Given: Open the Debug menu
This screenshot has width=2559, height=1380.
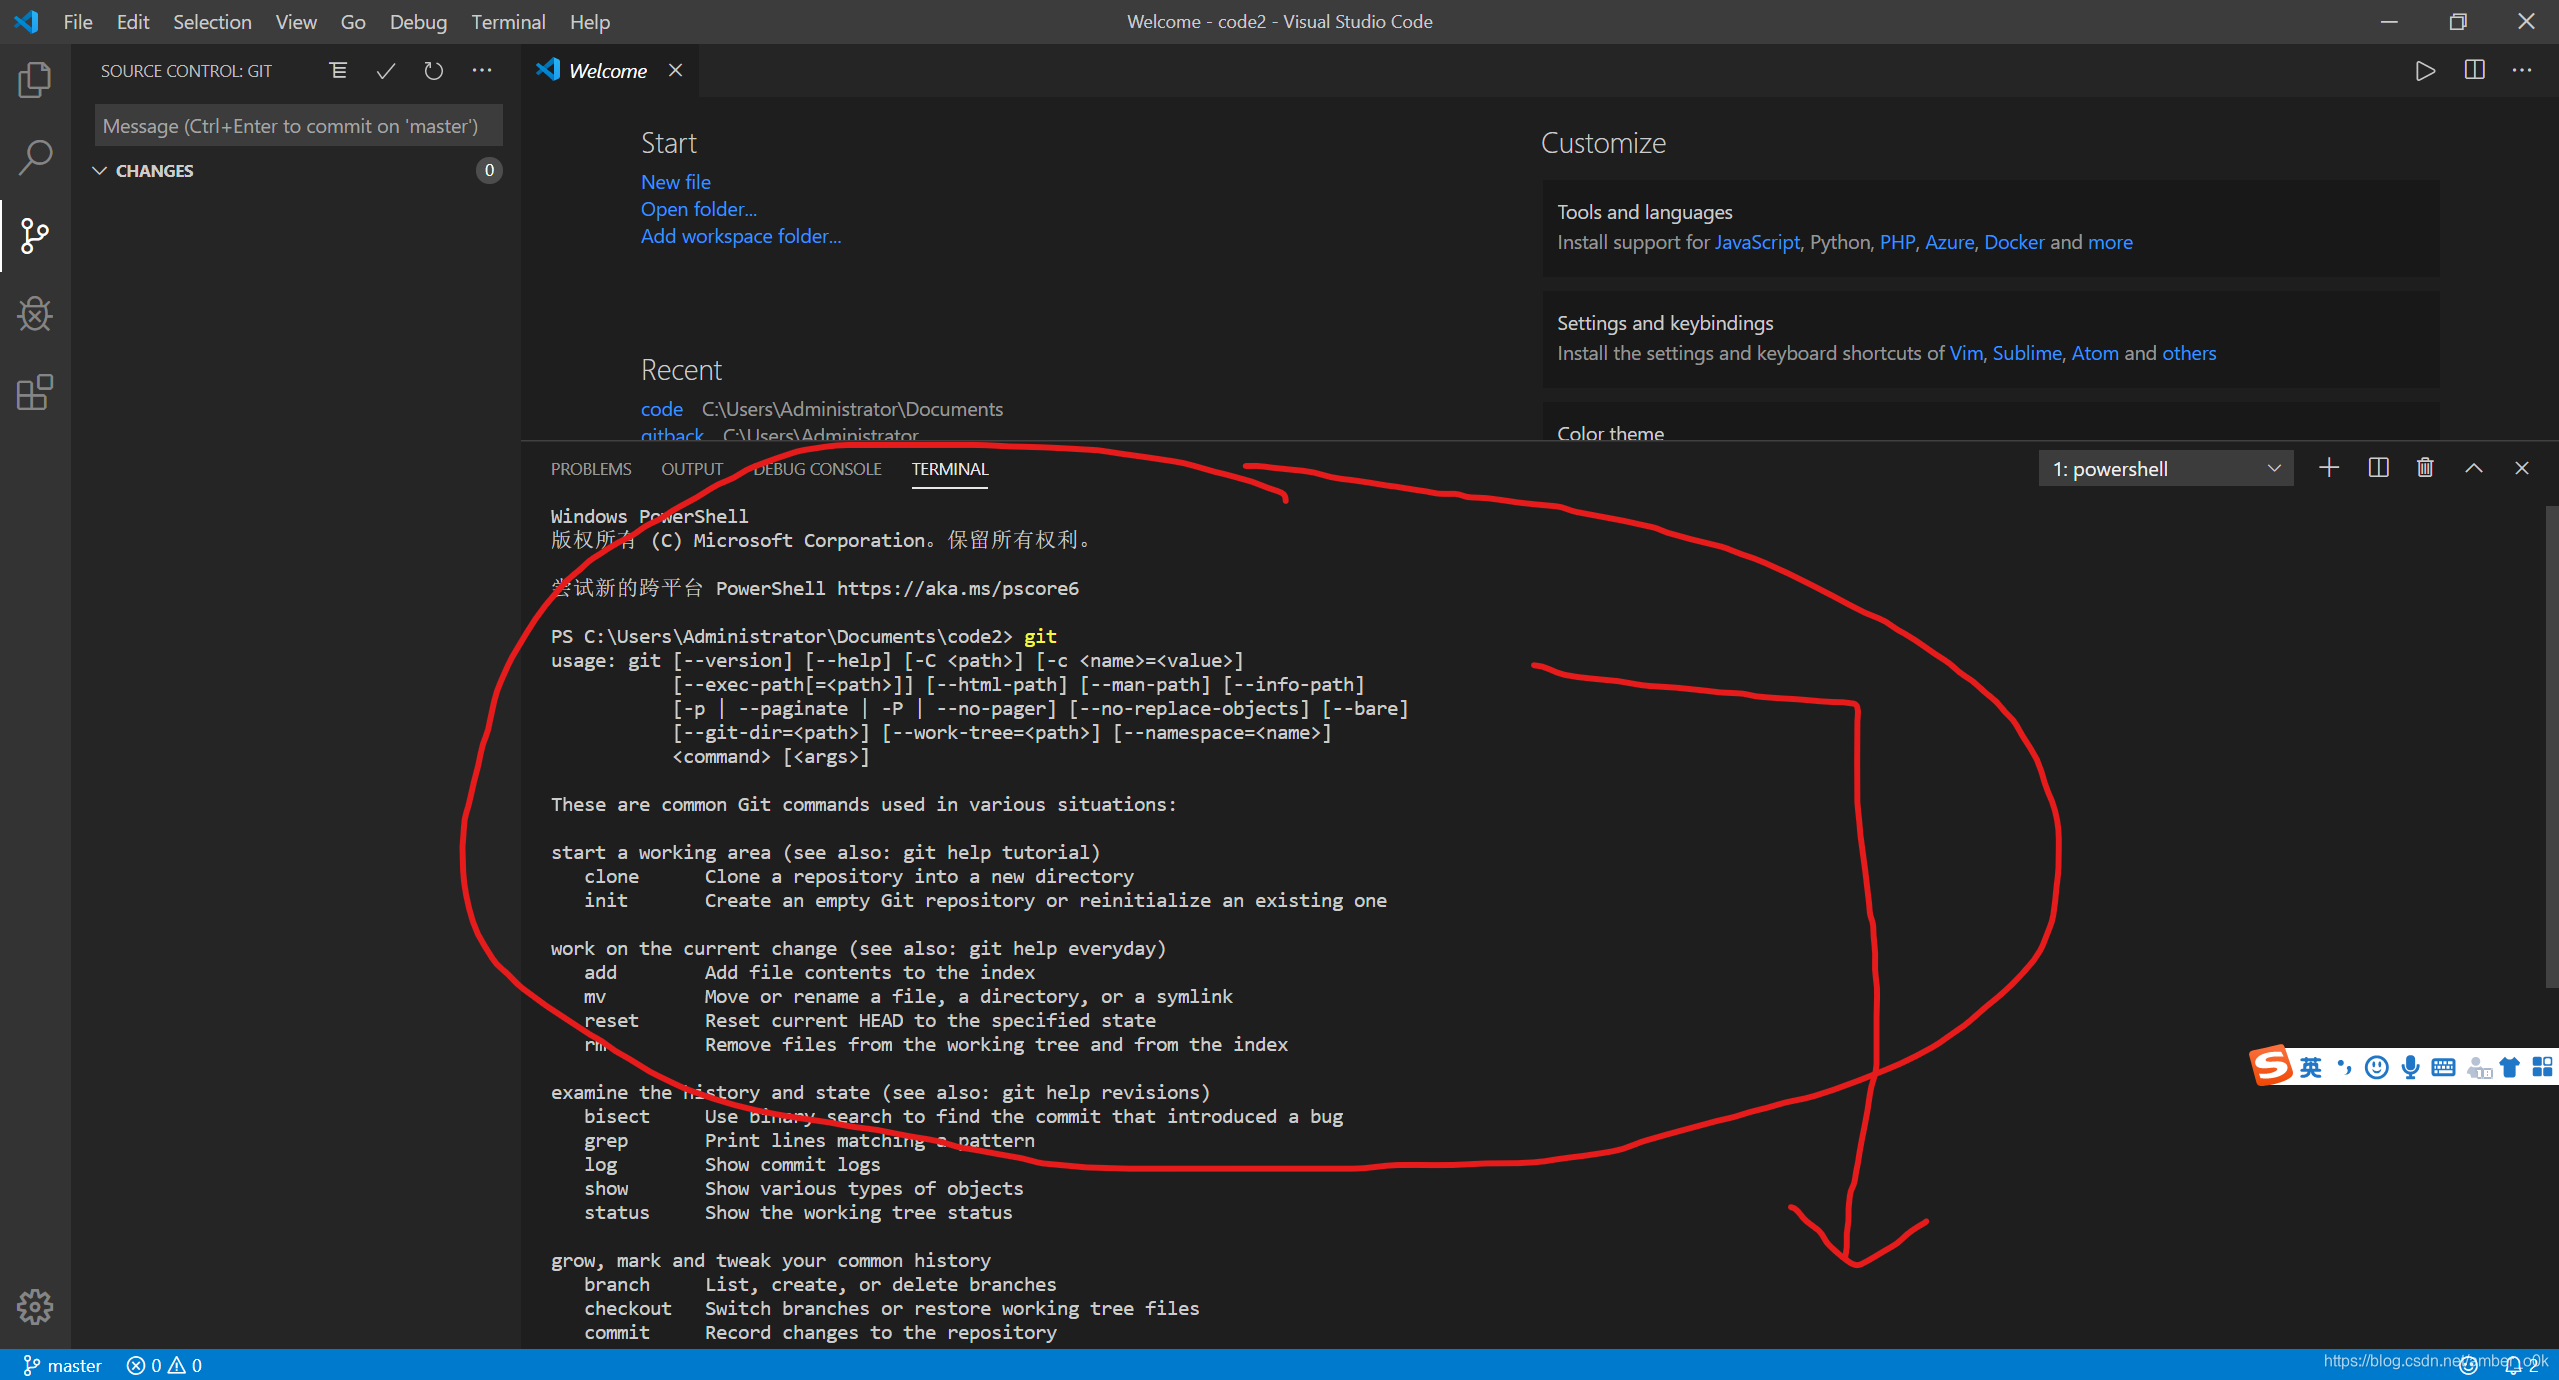Looking at the screenshot, I should pos(418,22).
